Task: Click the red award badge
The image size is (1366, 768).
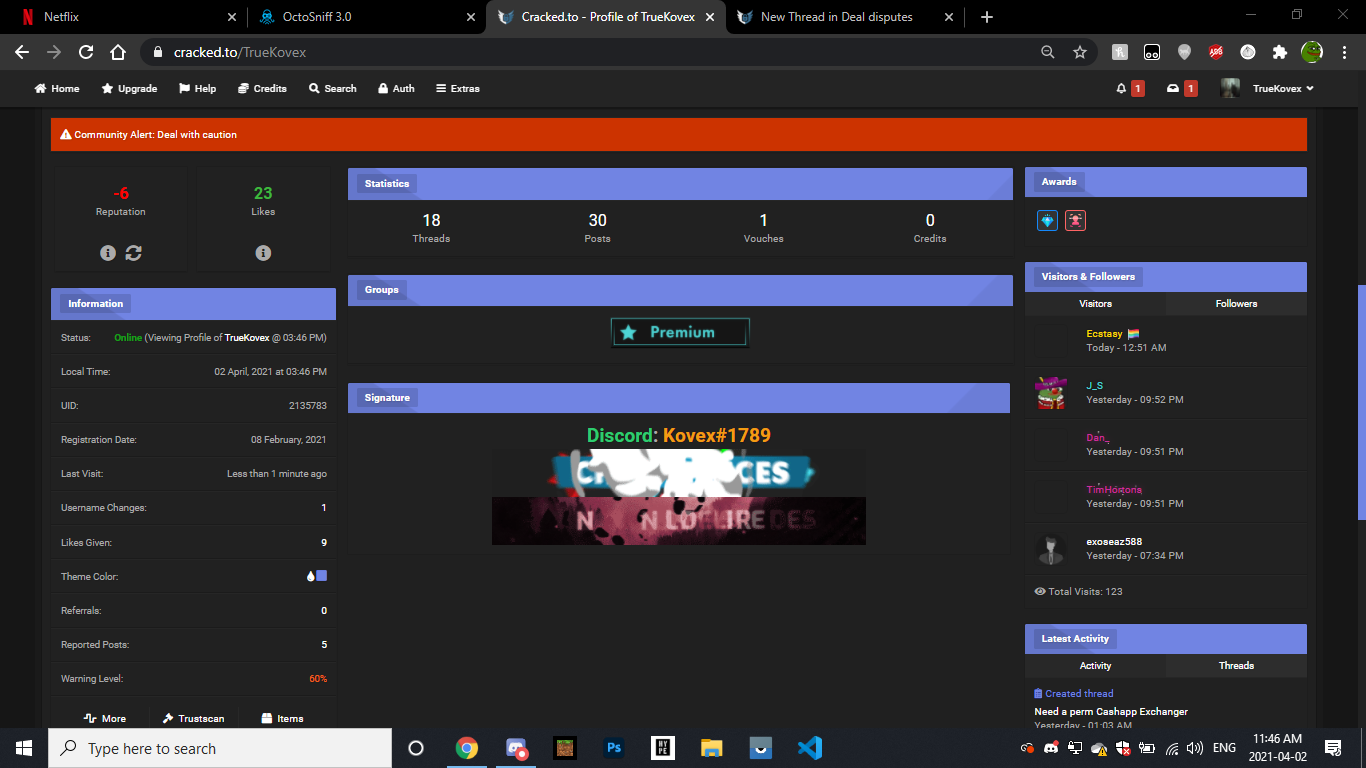Action: [x=1075, y=220]
